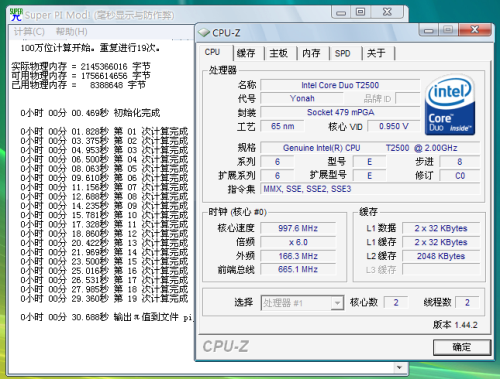Click the 第 19 次计算完成 line in Super PI
Image resolution: width=500 pixels, height=379 pixels.
(104, 299)
